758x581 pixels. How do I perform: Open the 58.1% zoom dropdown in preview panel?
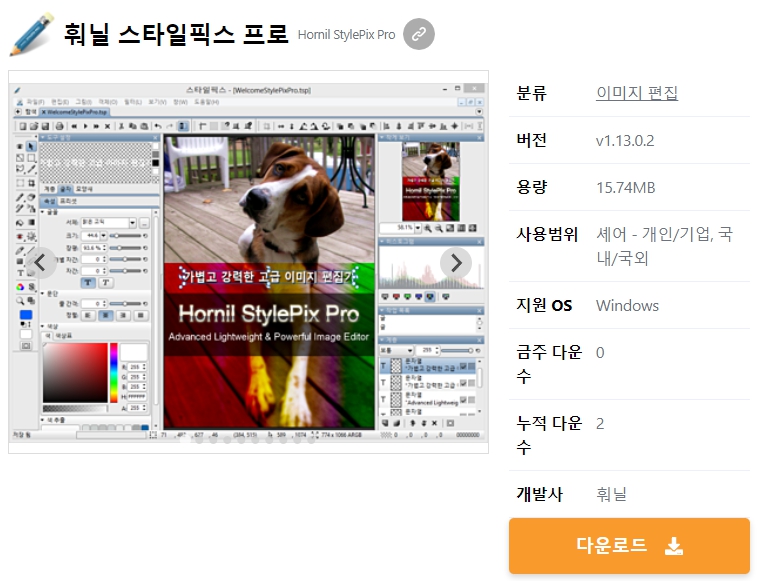(418, 228)
